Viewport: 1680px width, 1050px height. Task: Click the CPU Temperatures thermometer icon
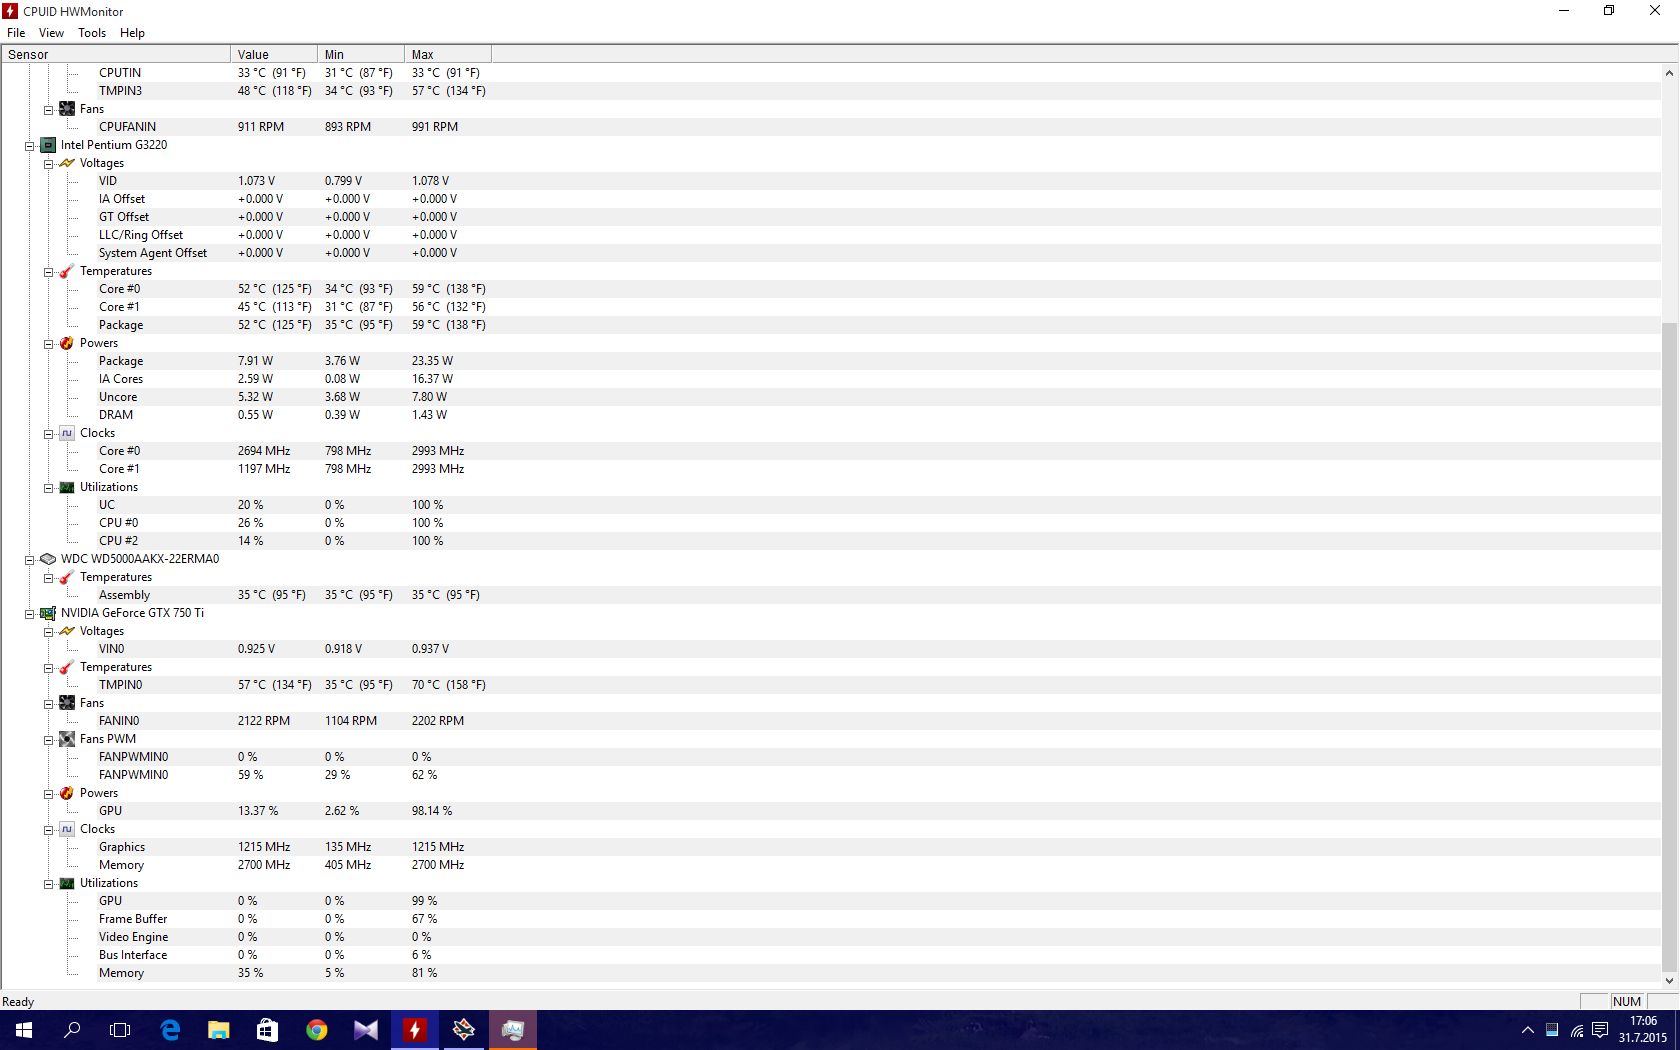click(x=67, y=271)
